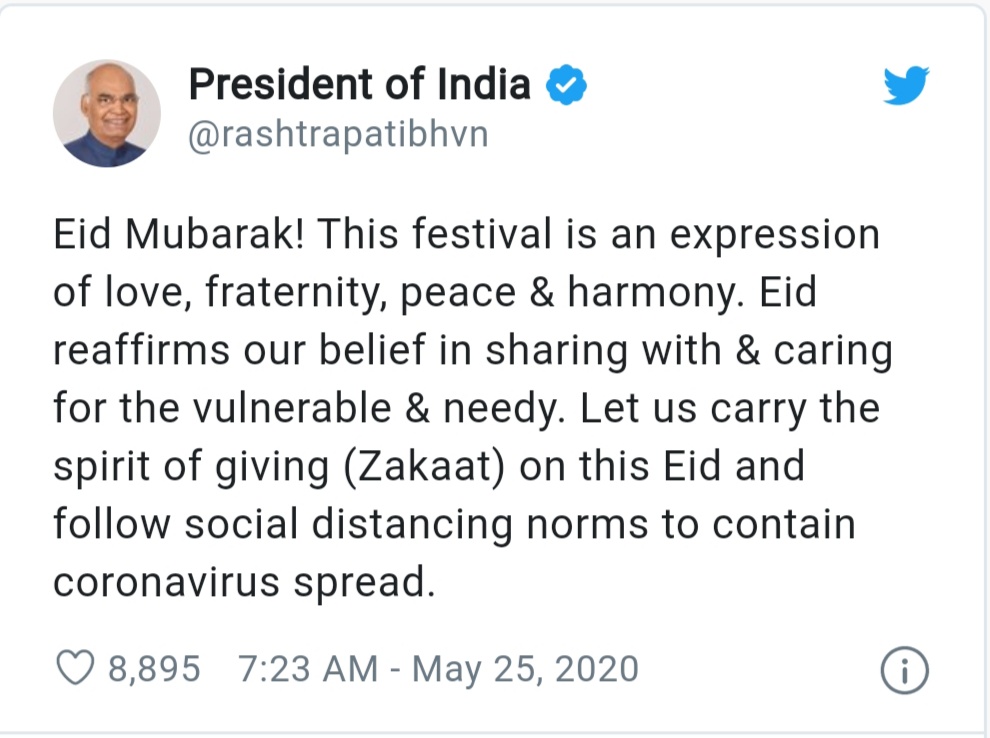Screen dimensions: 990x738
Task: Open the tweet info circle icon
Action: coord(904,670)
